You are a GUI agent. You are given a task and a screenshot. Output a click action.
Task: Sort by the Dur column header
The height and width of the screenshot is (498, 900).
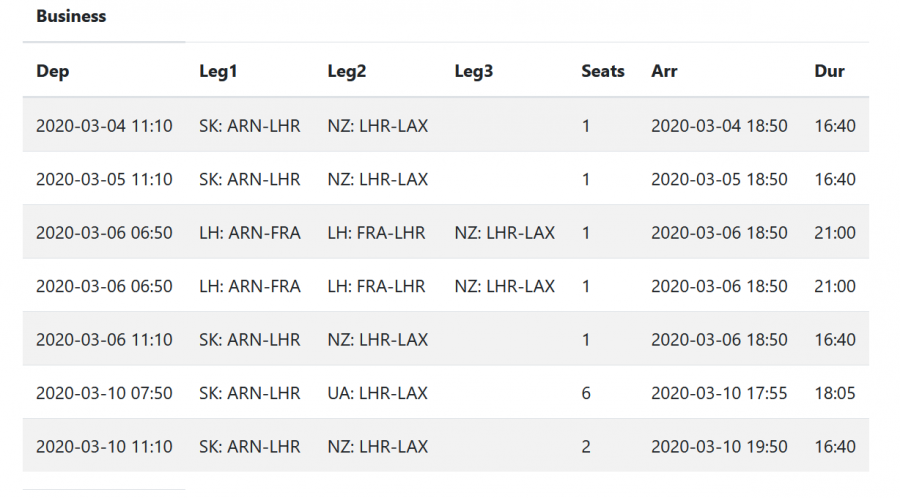829,71
